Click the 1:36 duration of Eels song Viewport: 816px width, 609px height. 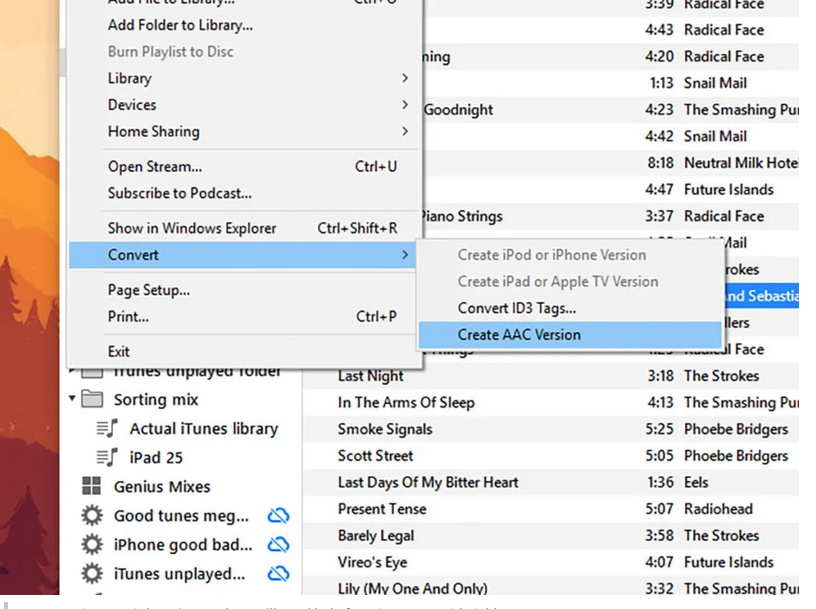[x=660, y=482]
